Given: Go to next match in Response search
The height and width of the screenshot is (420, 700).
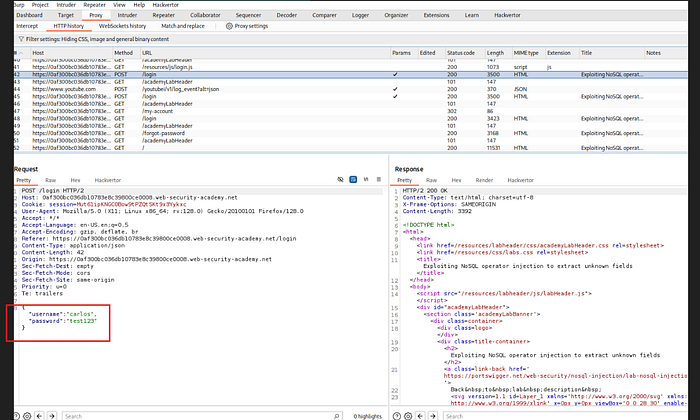Looking at the screenshot, I should pos(433,416).
